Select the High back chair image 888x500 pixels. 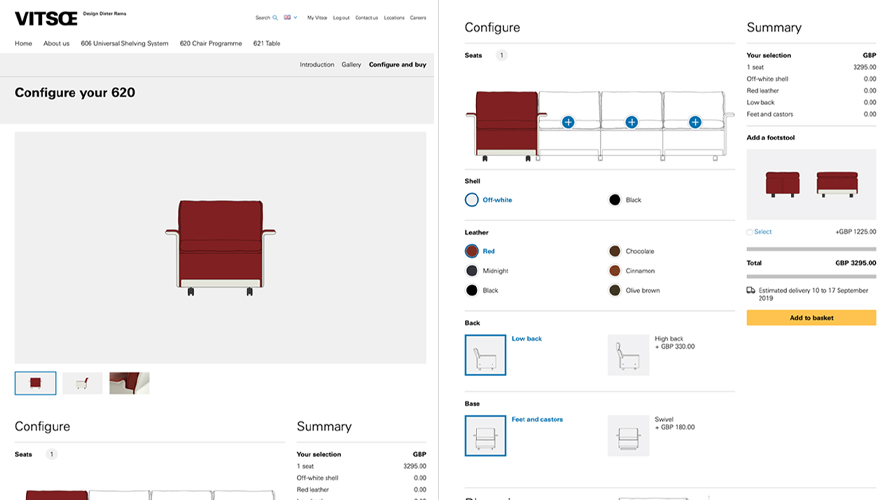[628, 355]
